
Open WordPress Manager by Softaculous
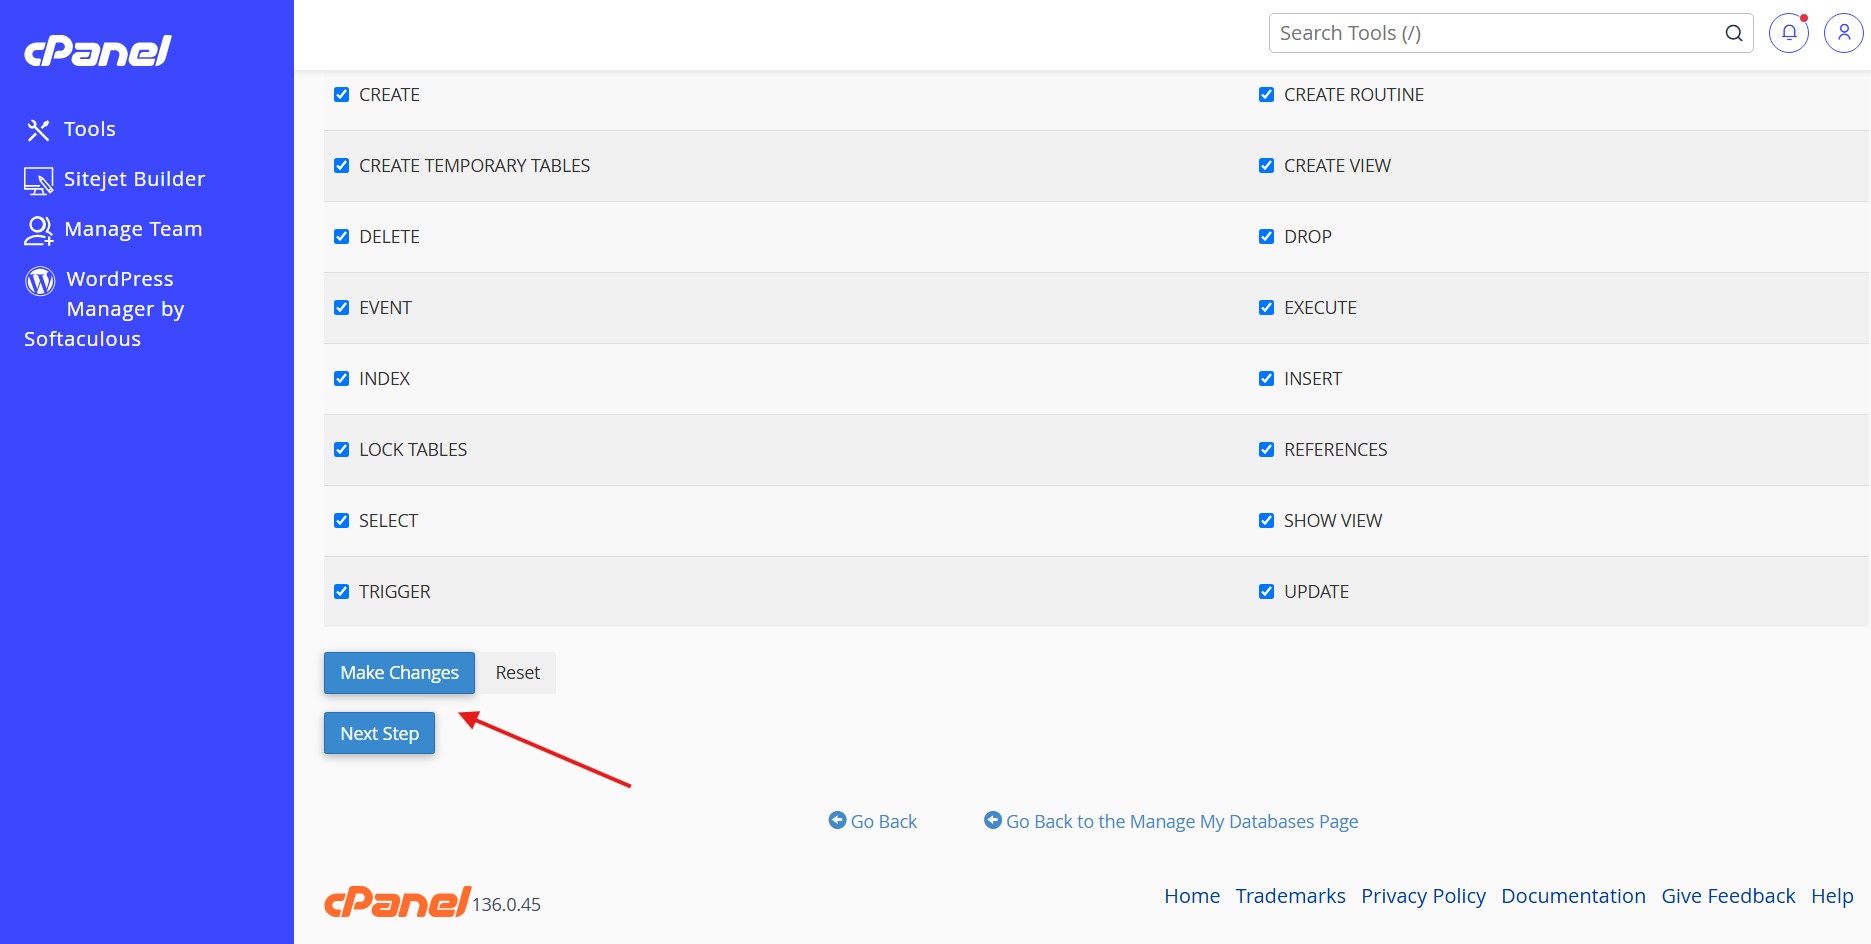coord(104,309)
